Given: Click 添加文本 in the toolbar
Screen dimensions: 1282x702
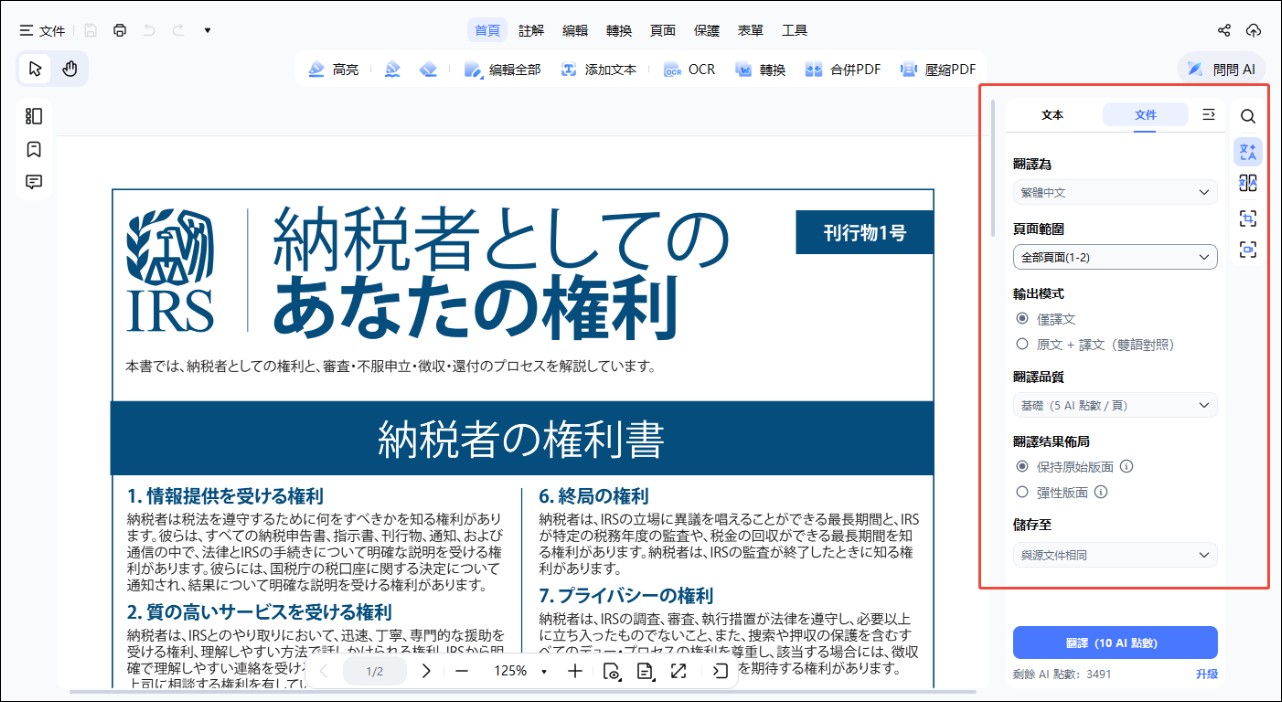Looking at the screenshot, I should click(599, 70).
